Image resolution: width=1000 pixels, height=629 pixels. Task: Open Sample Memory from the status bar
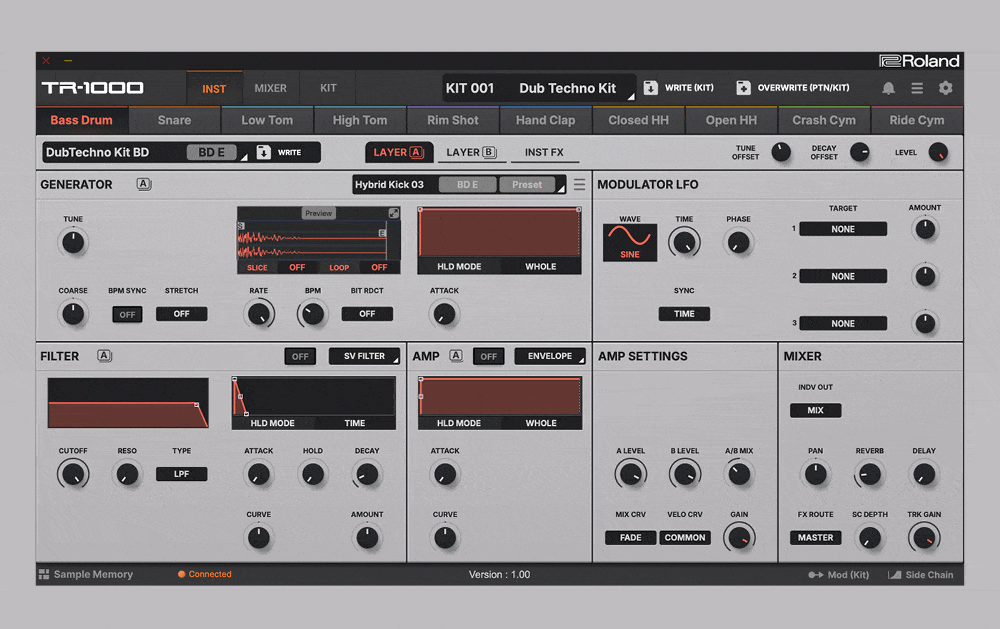click(85, 575)
